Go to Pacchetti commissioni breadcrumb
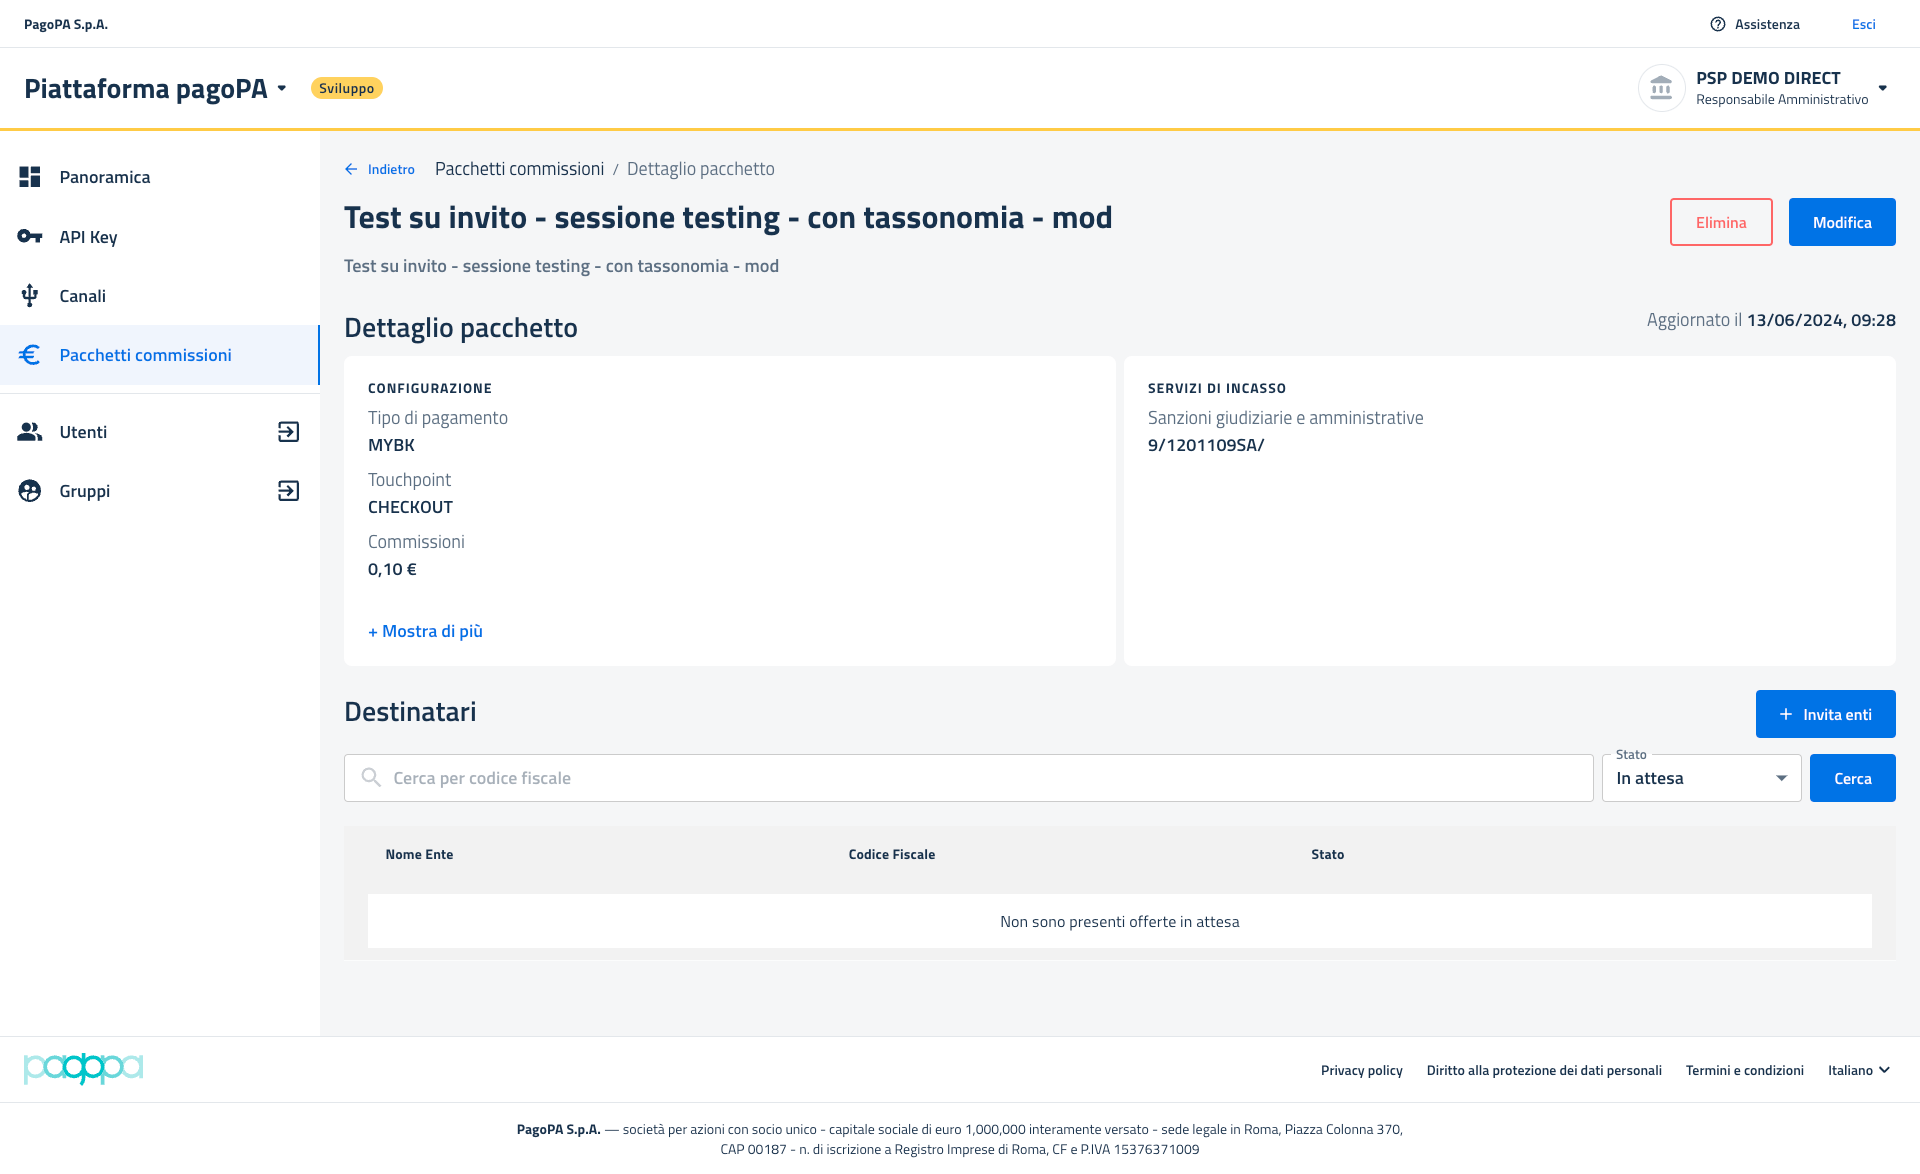The width and height of the screenshot is (1920, 1174). coord(519,169)
